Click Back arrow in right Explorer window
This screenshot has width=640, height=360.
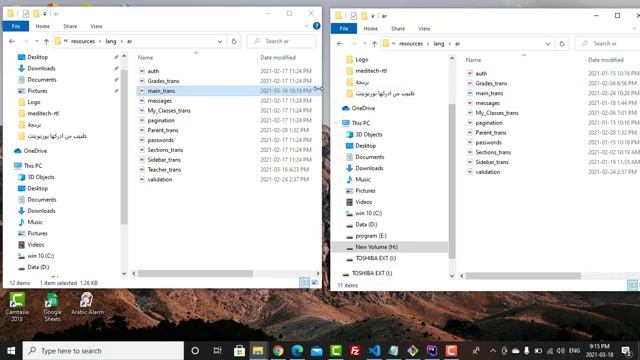click(340, 44)
